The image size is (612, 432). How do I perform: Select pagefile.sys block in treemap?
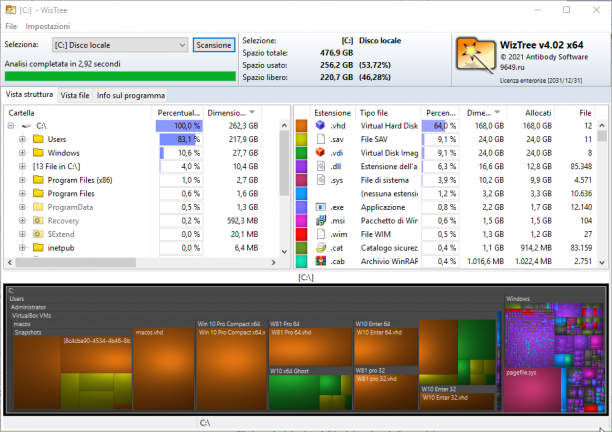click(532, 390)
